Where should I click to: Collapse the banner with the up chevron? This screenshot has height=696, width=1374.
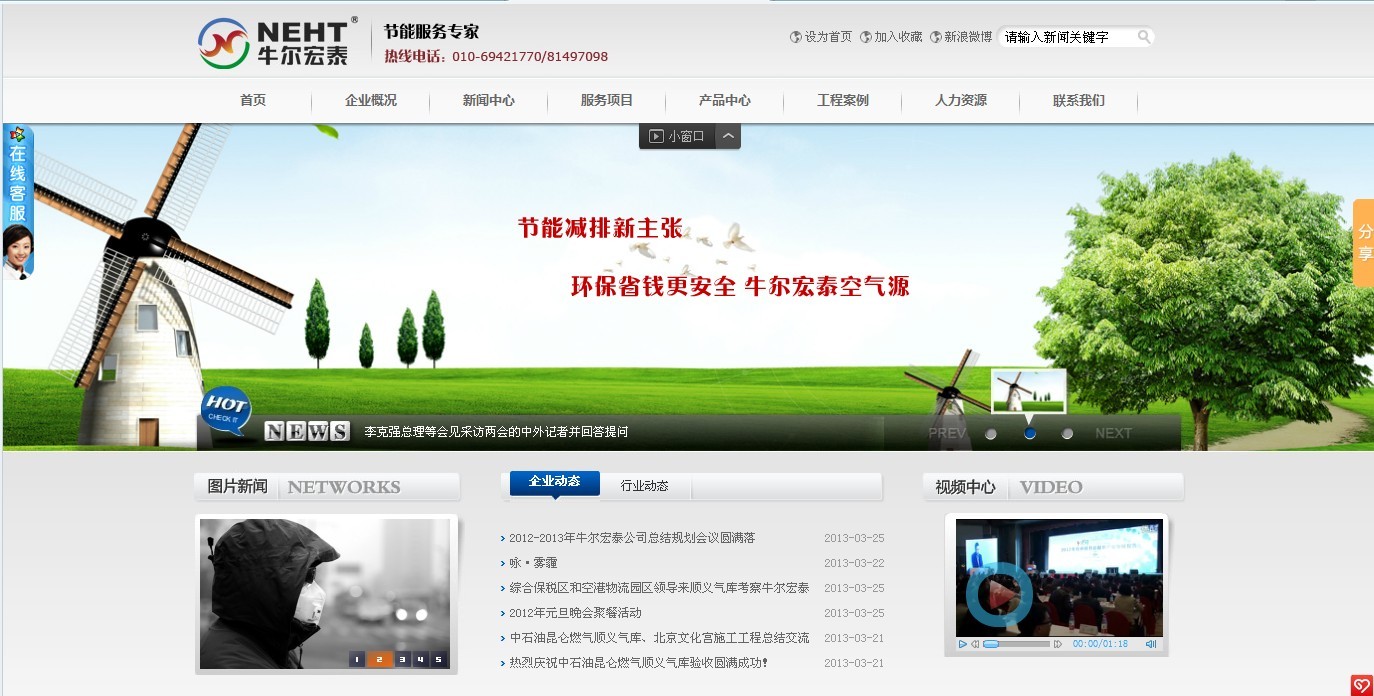pyautogui.click(x=729, y=136)
